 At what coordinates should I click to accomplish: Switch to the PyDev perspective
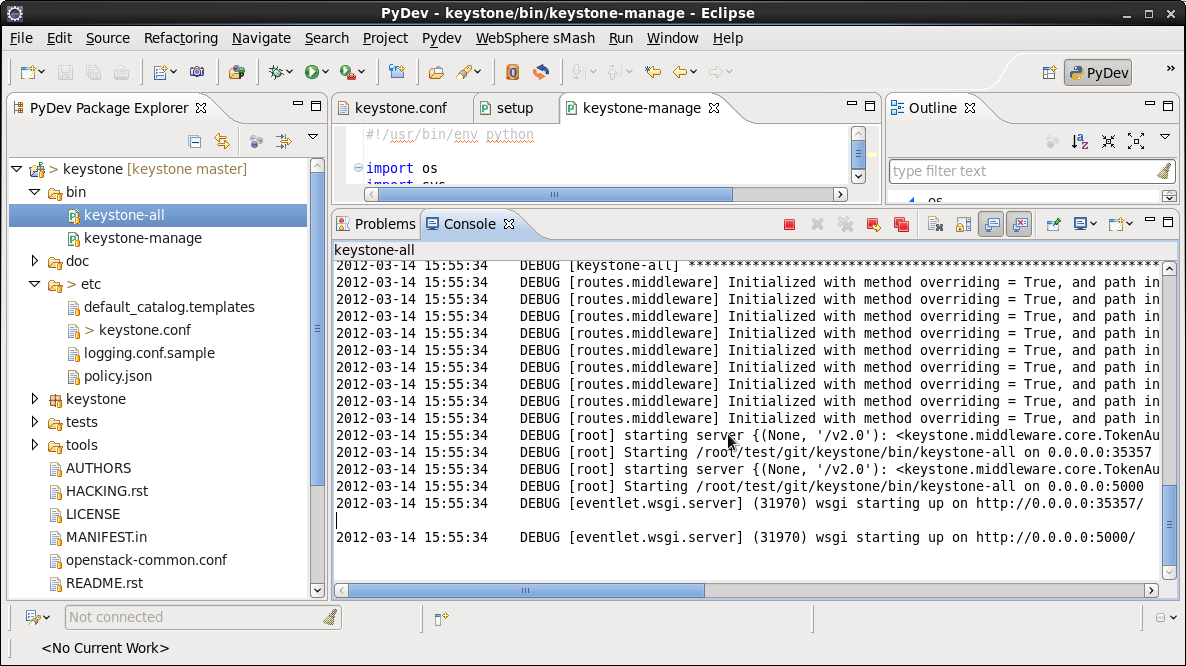1097,73
